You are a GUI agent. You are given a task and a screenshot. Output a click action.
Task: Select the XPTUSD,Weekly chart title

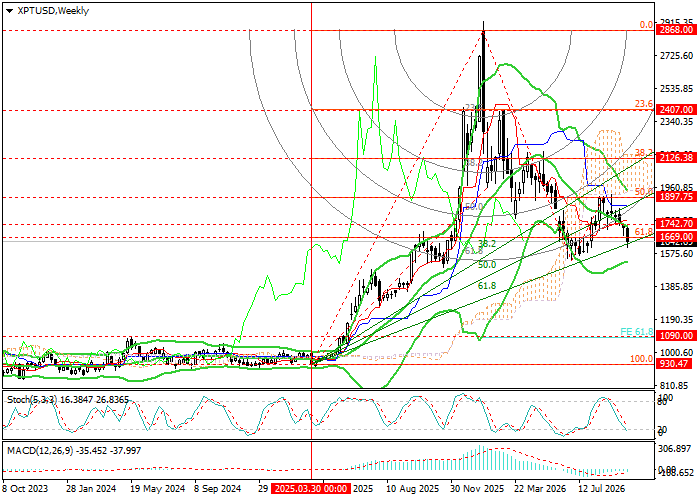click(53, 11)
